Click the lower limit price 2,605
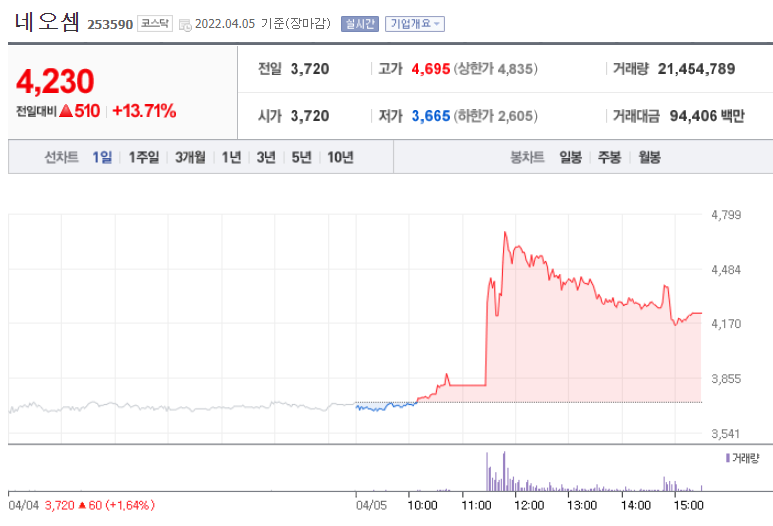Image resolution: width=773 pixels, height=526 pixels. [515, 116]
